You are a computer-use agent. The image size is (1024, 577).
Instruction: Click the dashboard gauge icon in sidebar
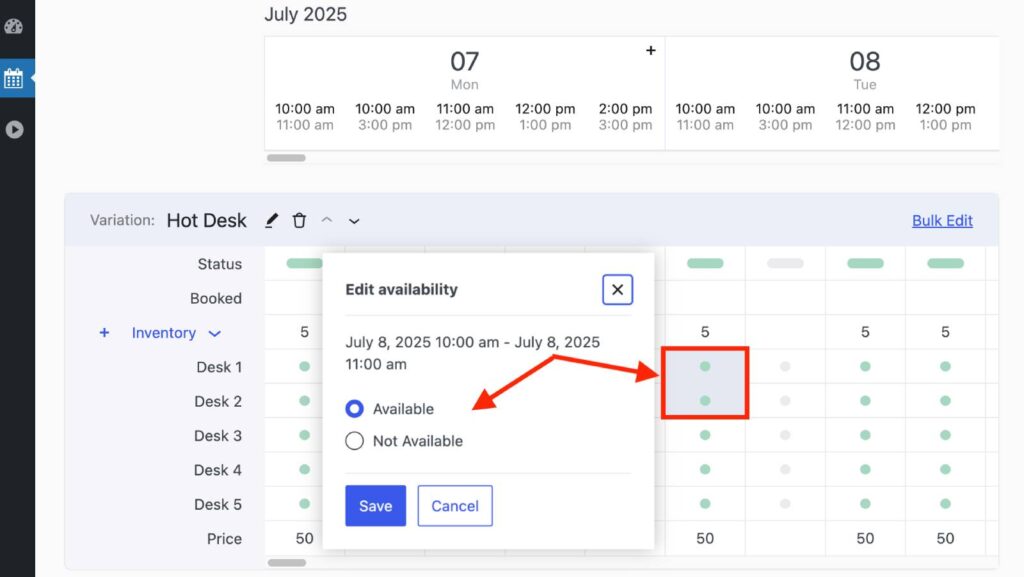pyautogui.click(x=14, y=26)
